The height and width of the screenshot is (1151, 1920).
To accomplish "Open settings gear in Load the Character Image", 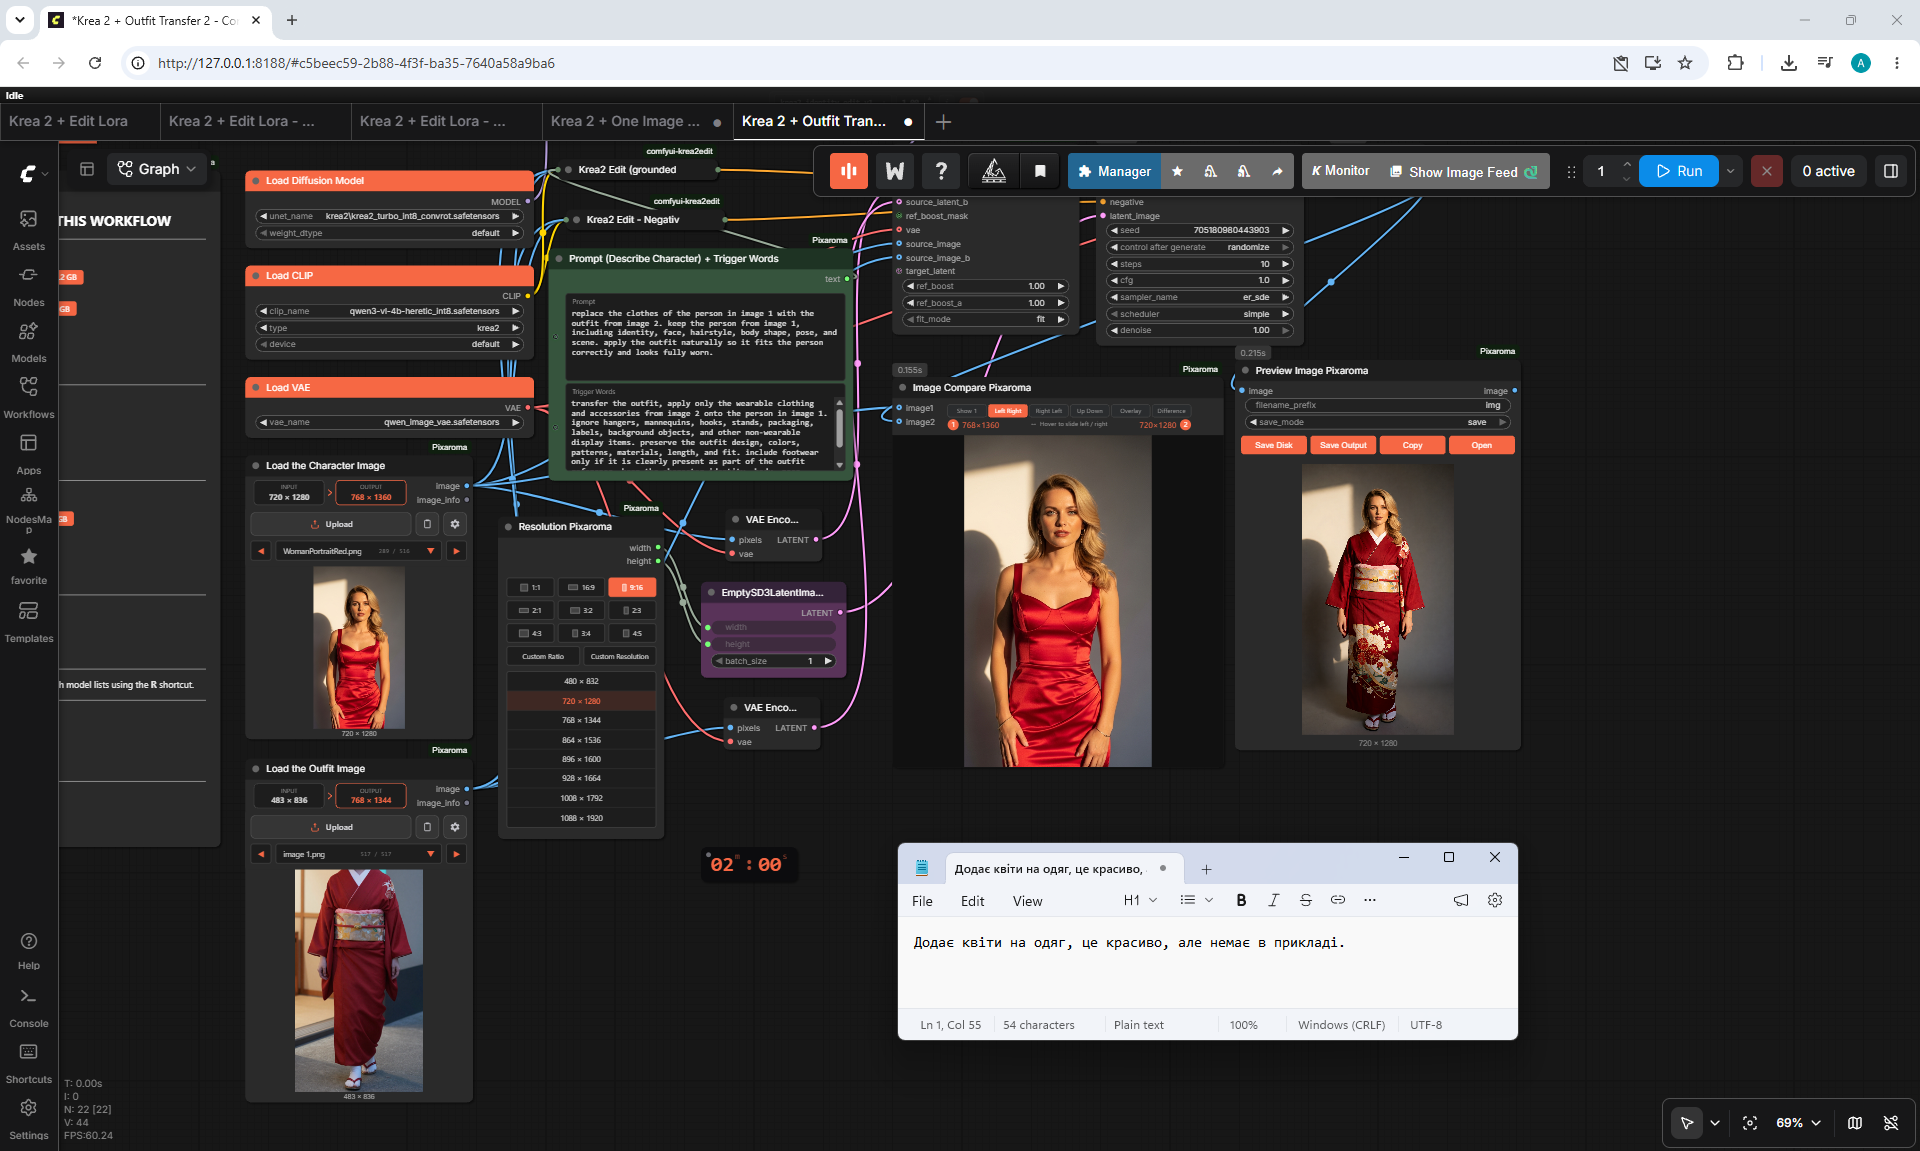I will 455,524.
